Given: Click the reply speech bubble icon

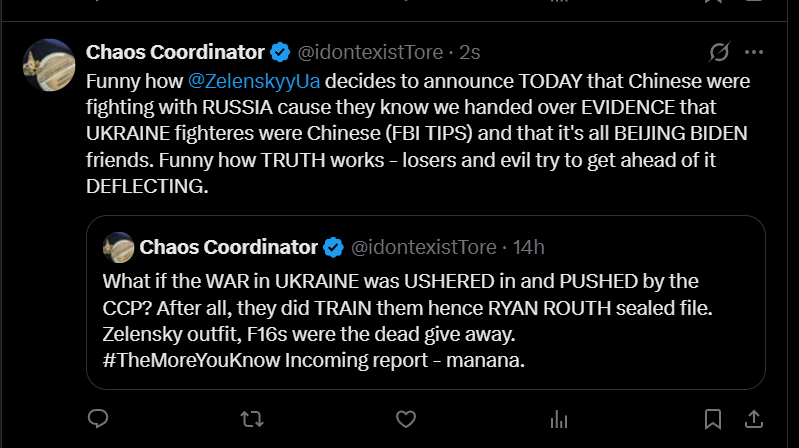Looking at the screenshot, I should [98, 418].
